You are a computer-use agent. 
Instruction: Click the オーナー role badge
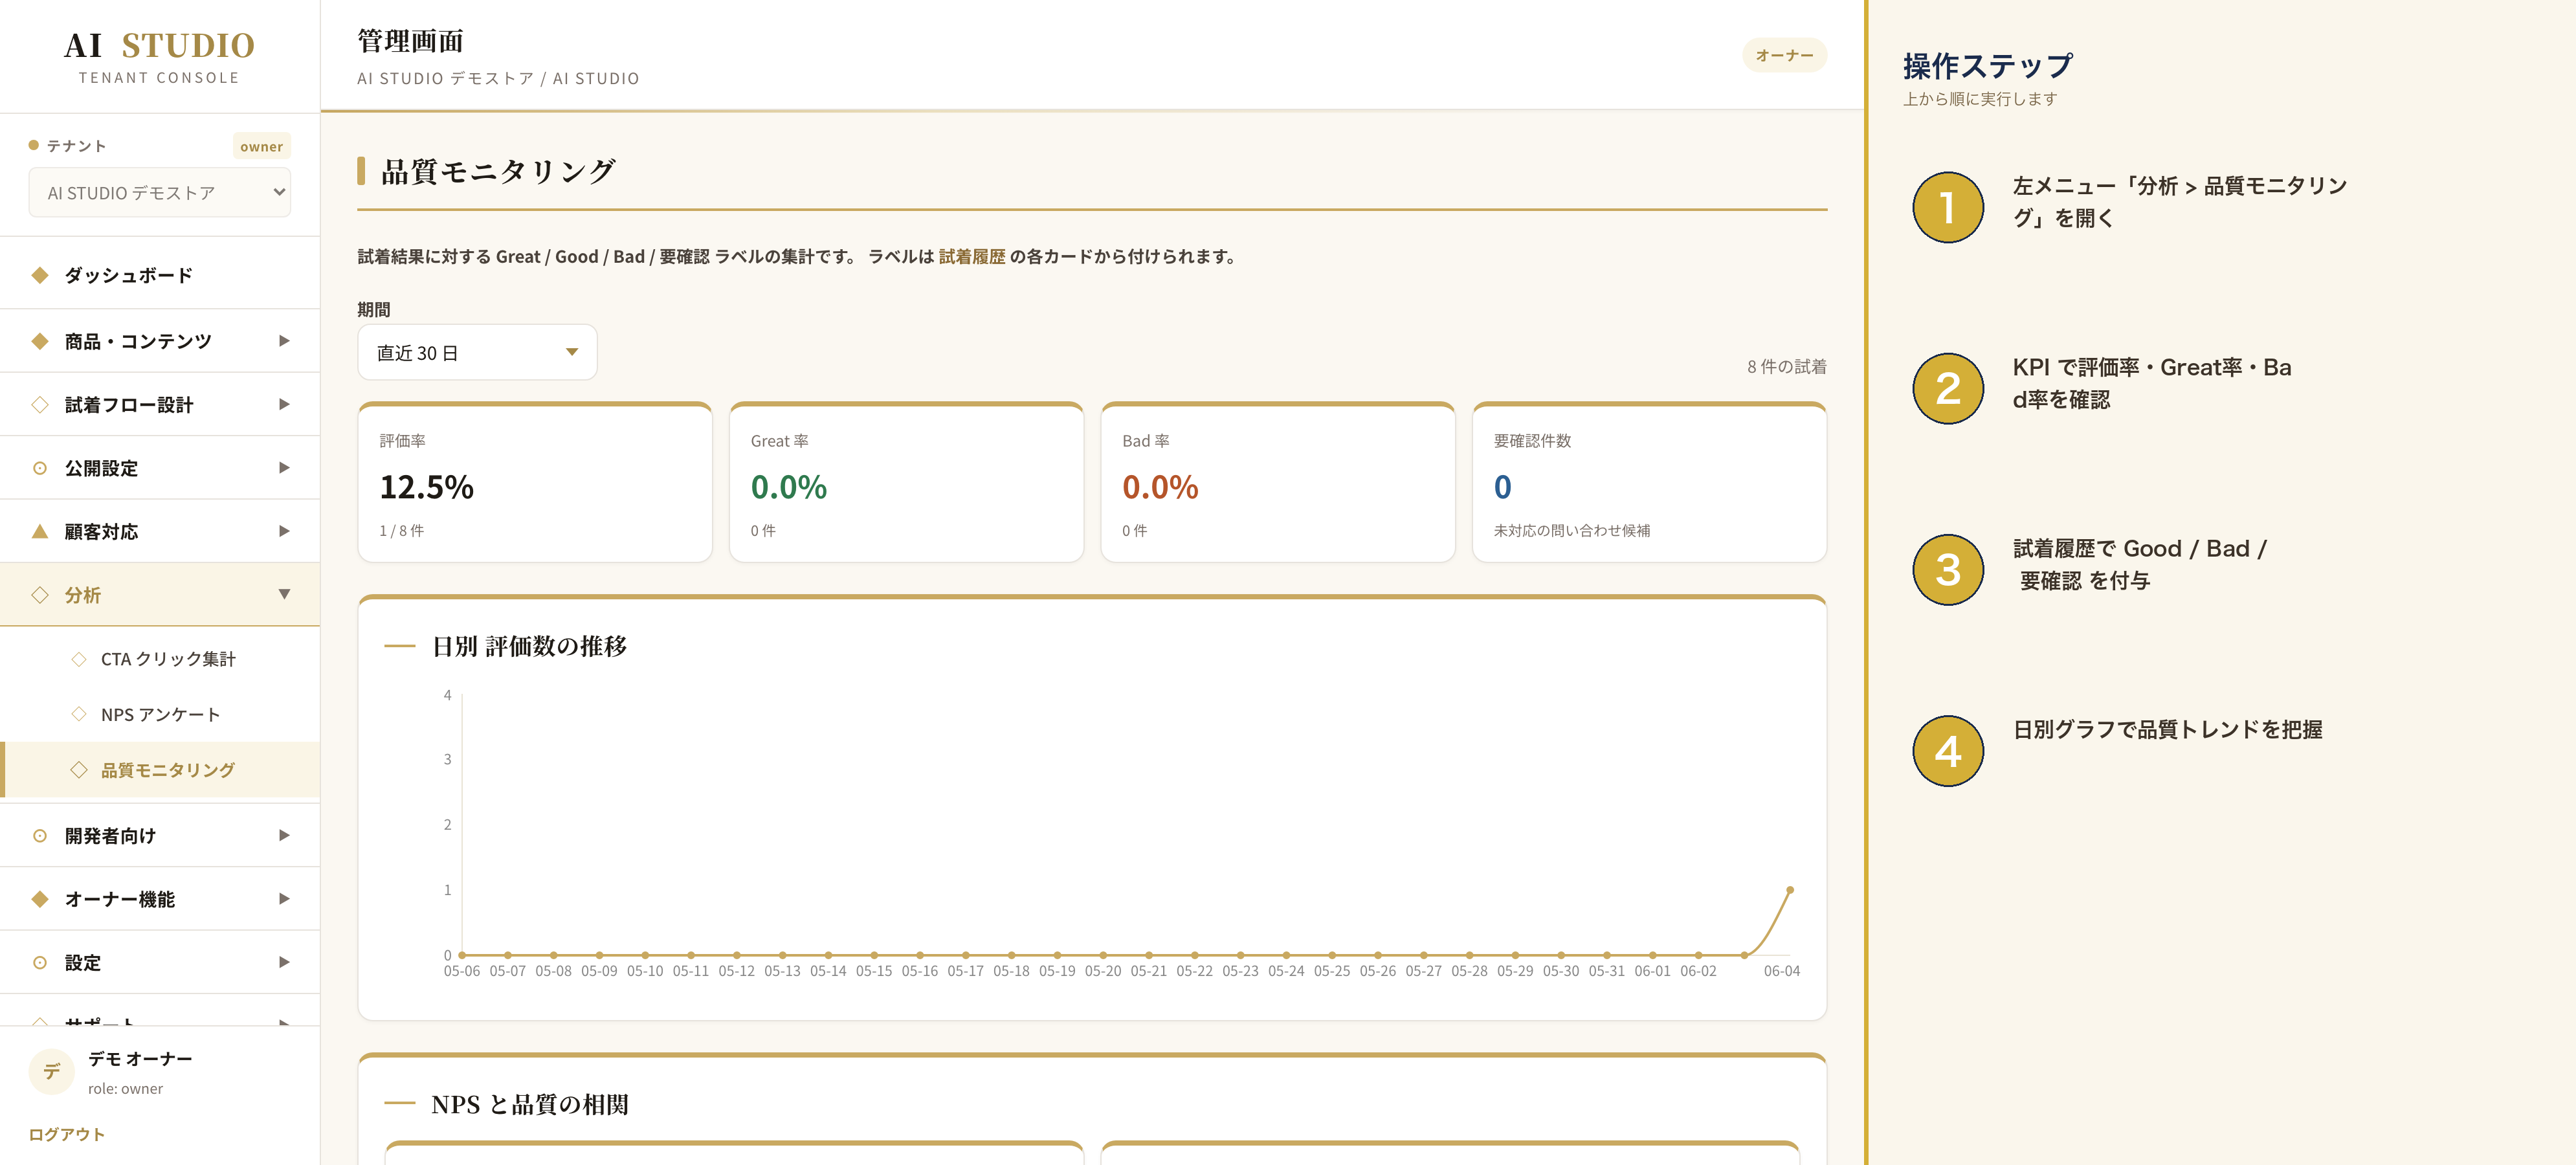(1784, 55)
